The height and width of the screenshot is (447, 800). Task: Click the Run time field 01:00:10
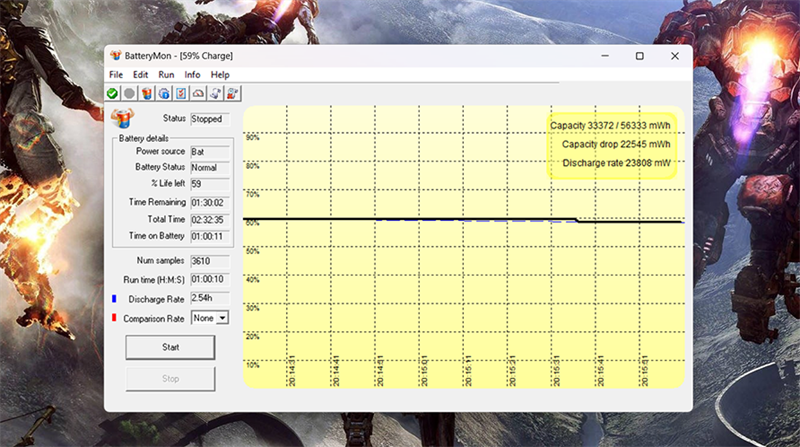pyautogui.click(x=210, y=280)
